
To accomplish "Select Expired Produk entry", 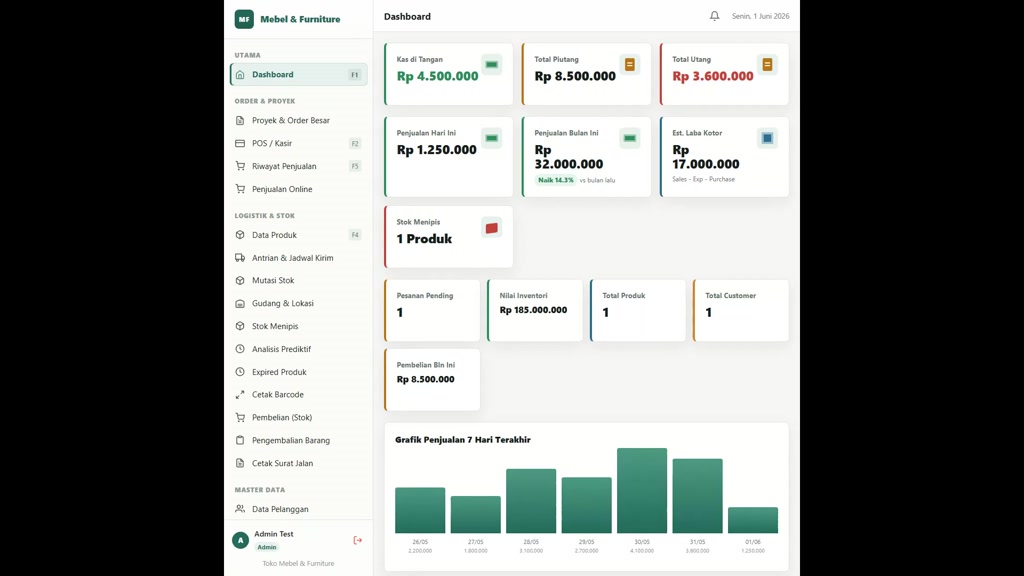I will click(x=298, y=372).
